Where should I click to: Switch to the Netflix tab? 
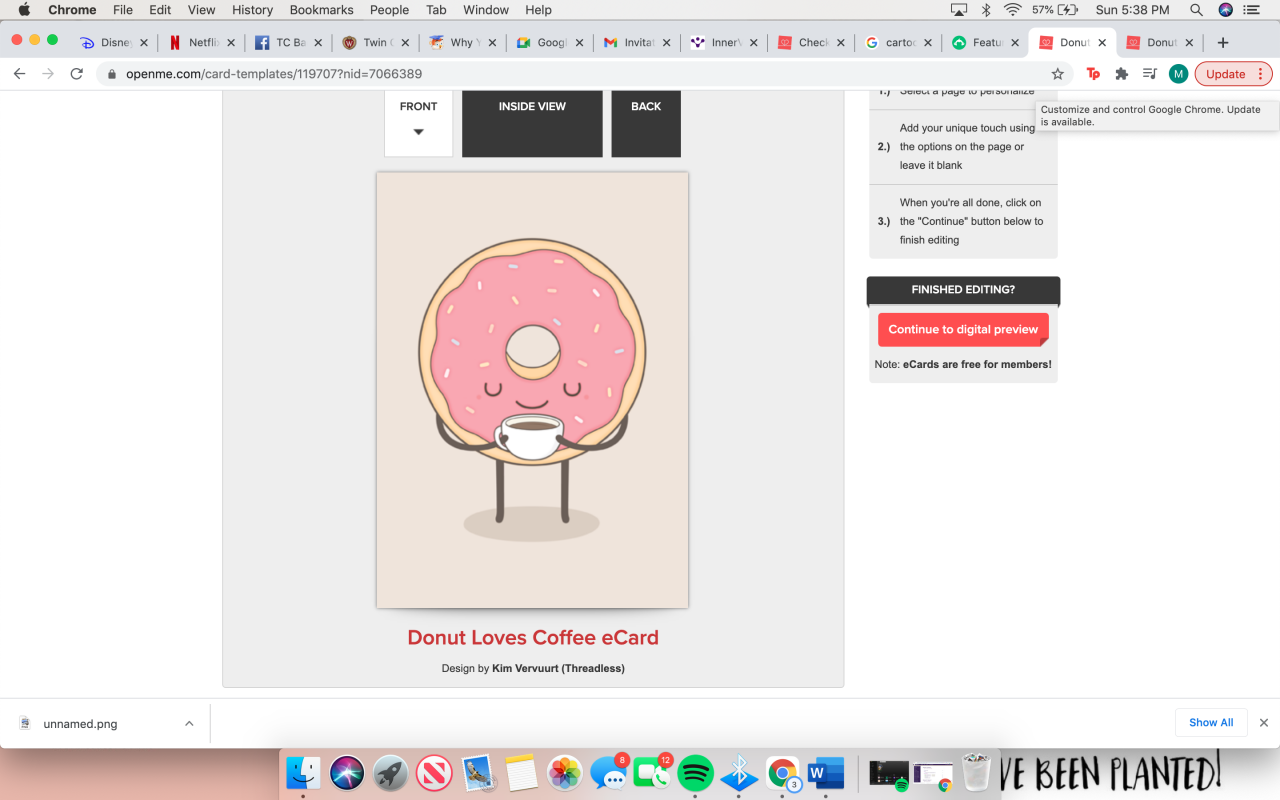201,43
